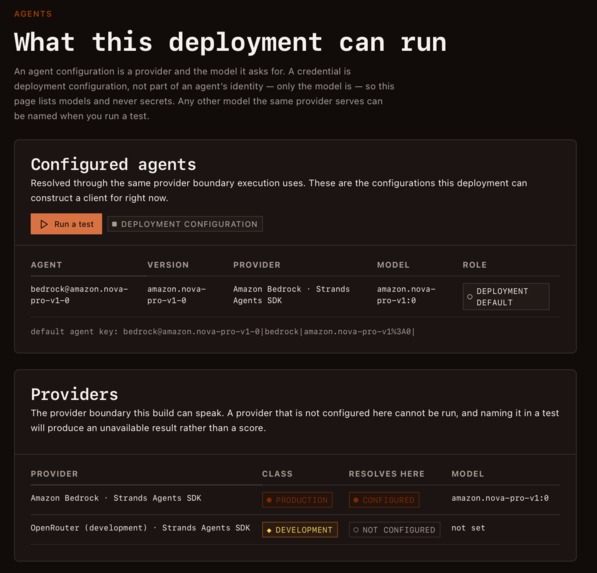
Task: Click the CONFIGURED status badge
Action: pos(384,500)
